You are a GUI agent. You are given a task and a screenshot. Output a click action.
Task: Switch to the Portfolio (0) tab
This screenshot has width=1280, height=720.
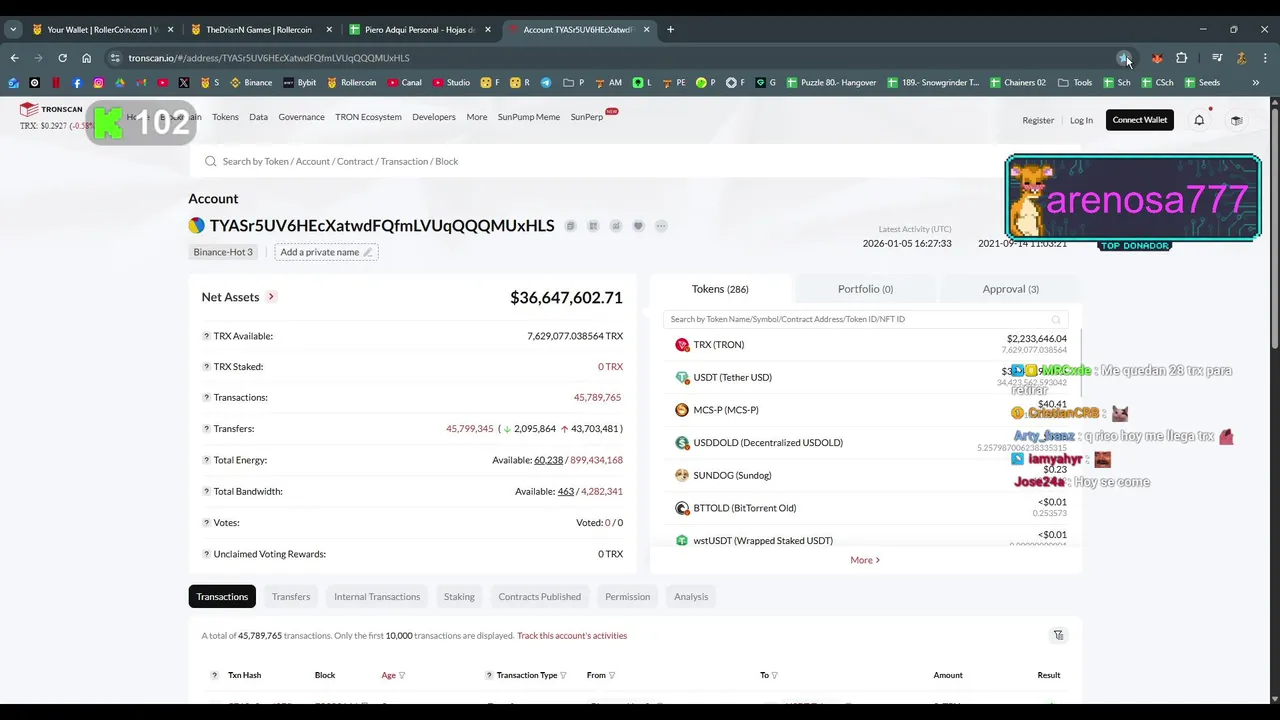865,289
